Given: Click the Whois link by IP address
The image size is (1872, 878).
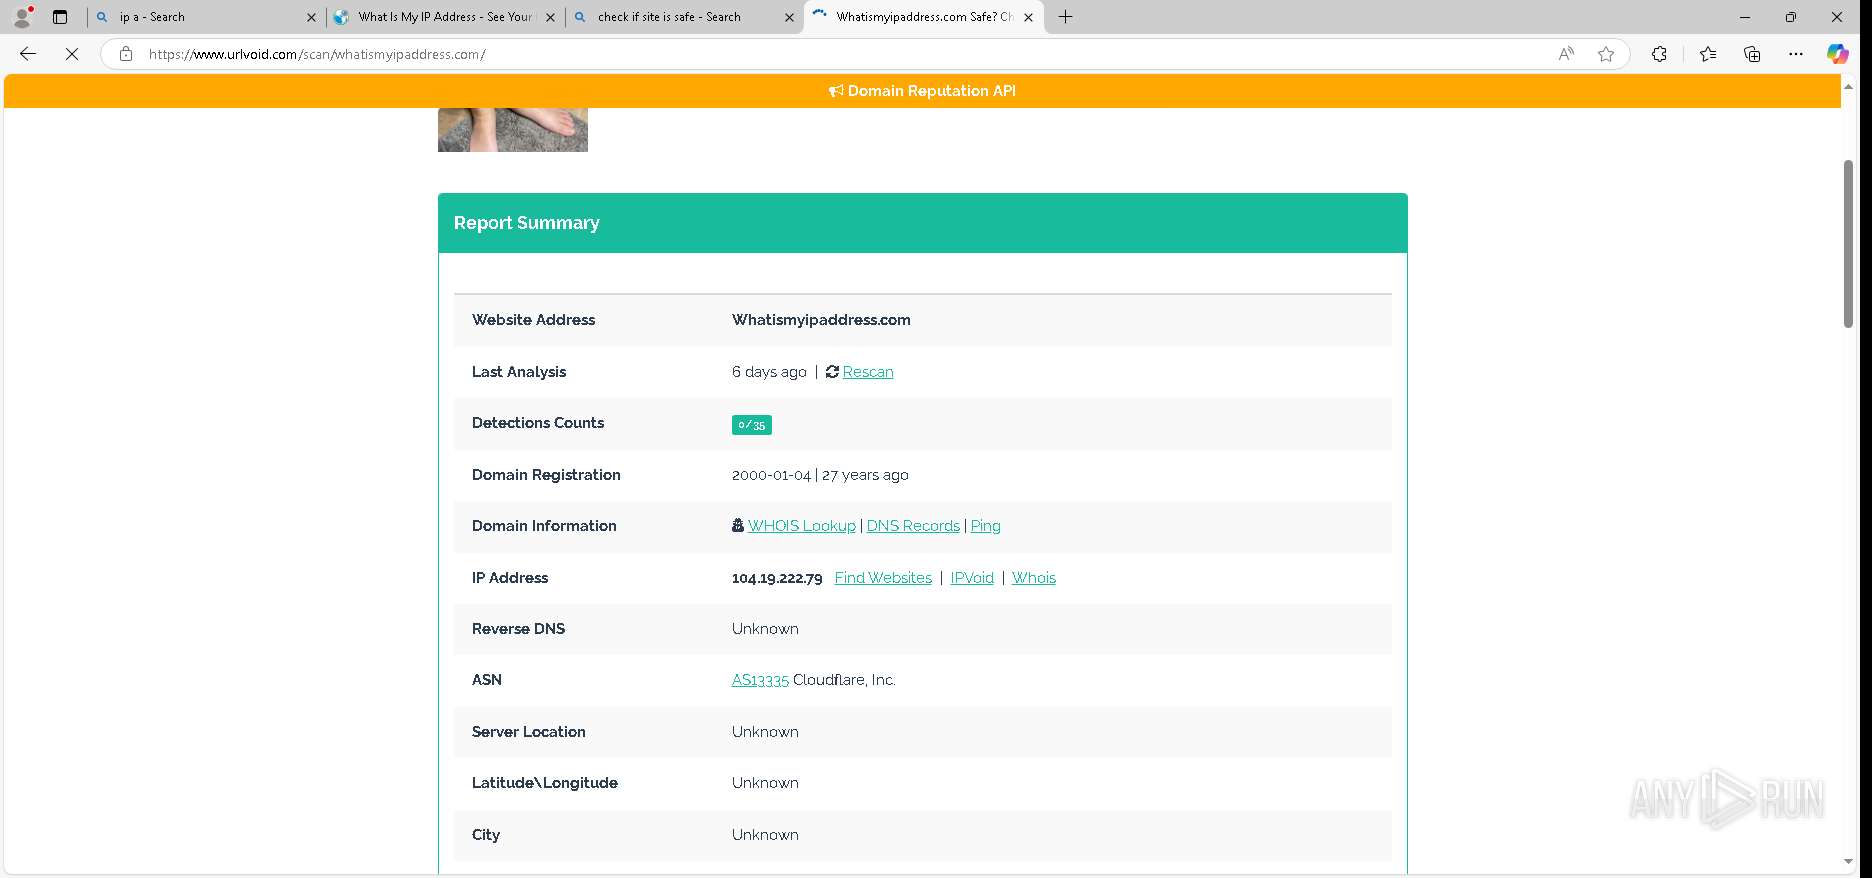Looking at the screenshot, I should (x=1034, y=578).
